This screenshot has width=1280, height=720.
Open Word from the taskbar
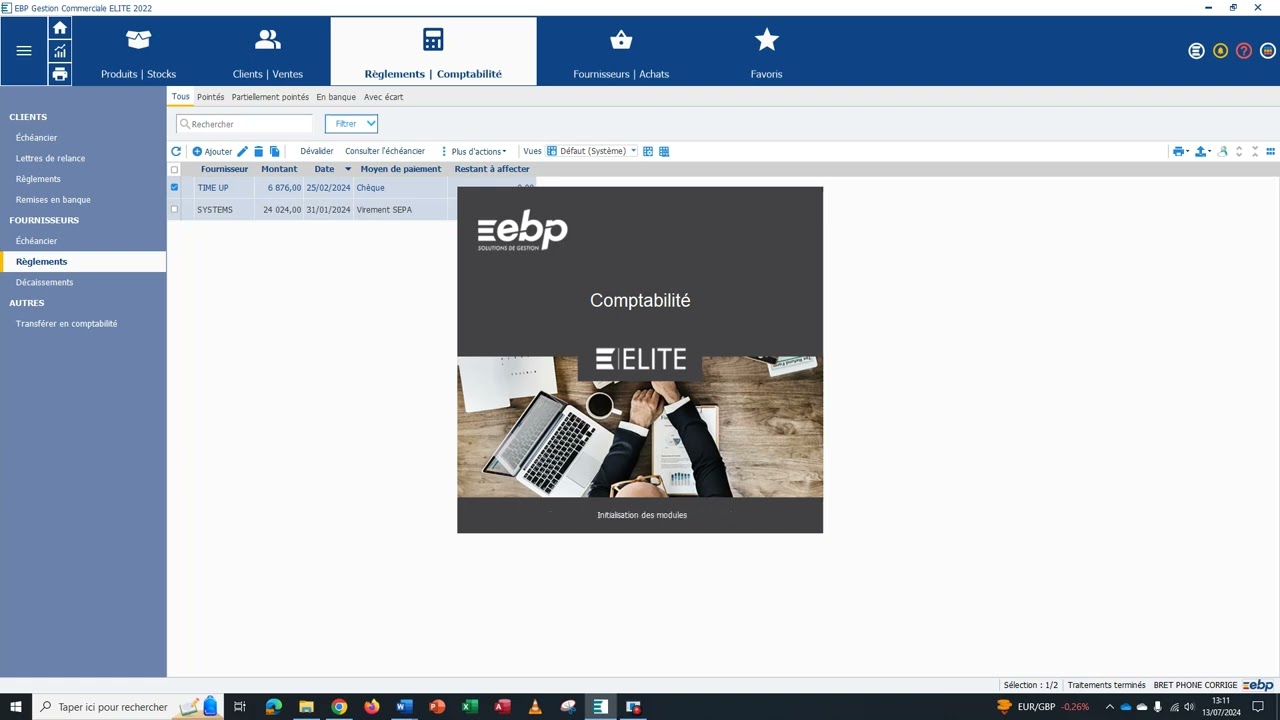[x=404, y=707]
